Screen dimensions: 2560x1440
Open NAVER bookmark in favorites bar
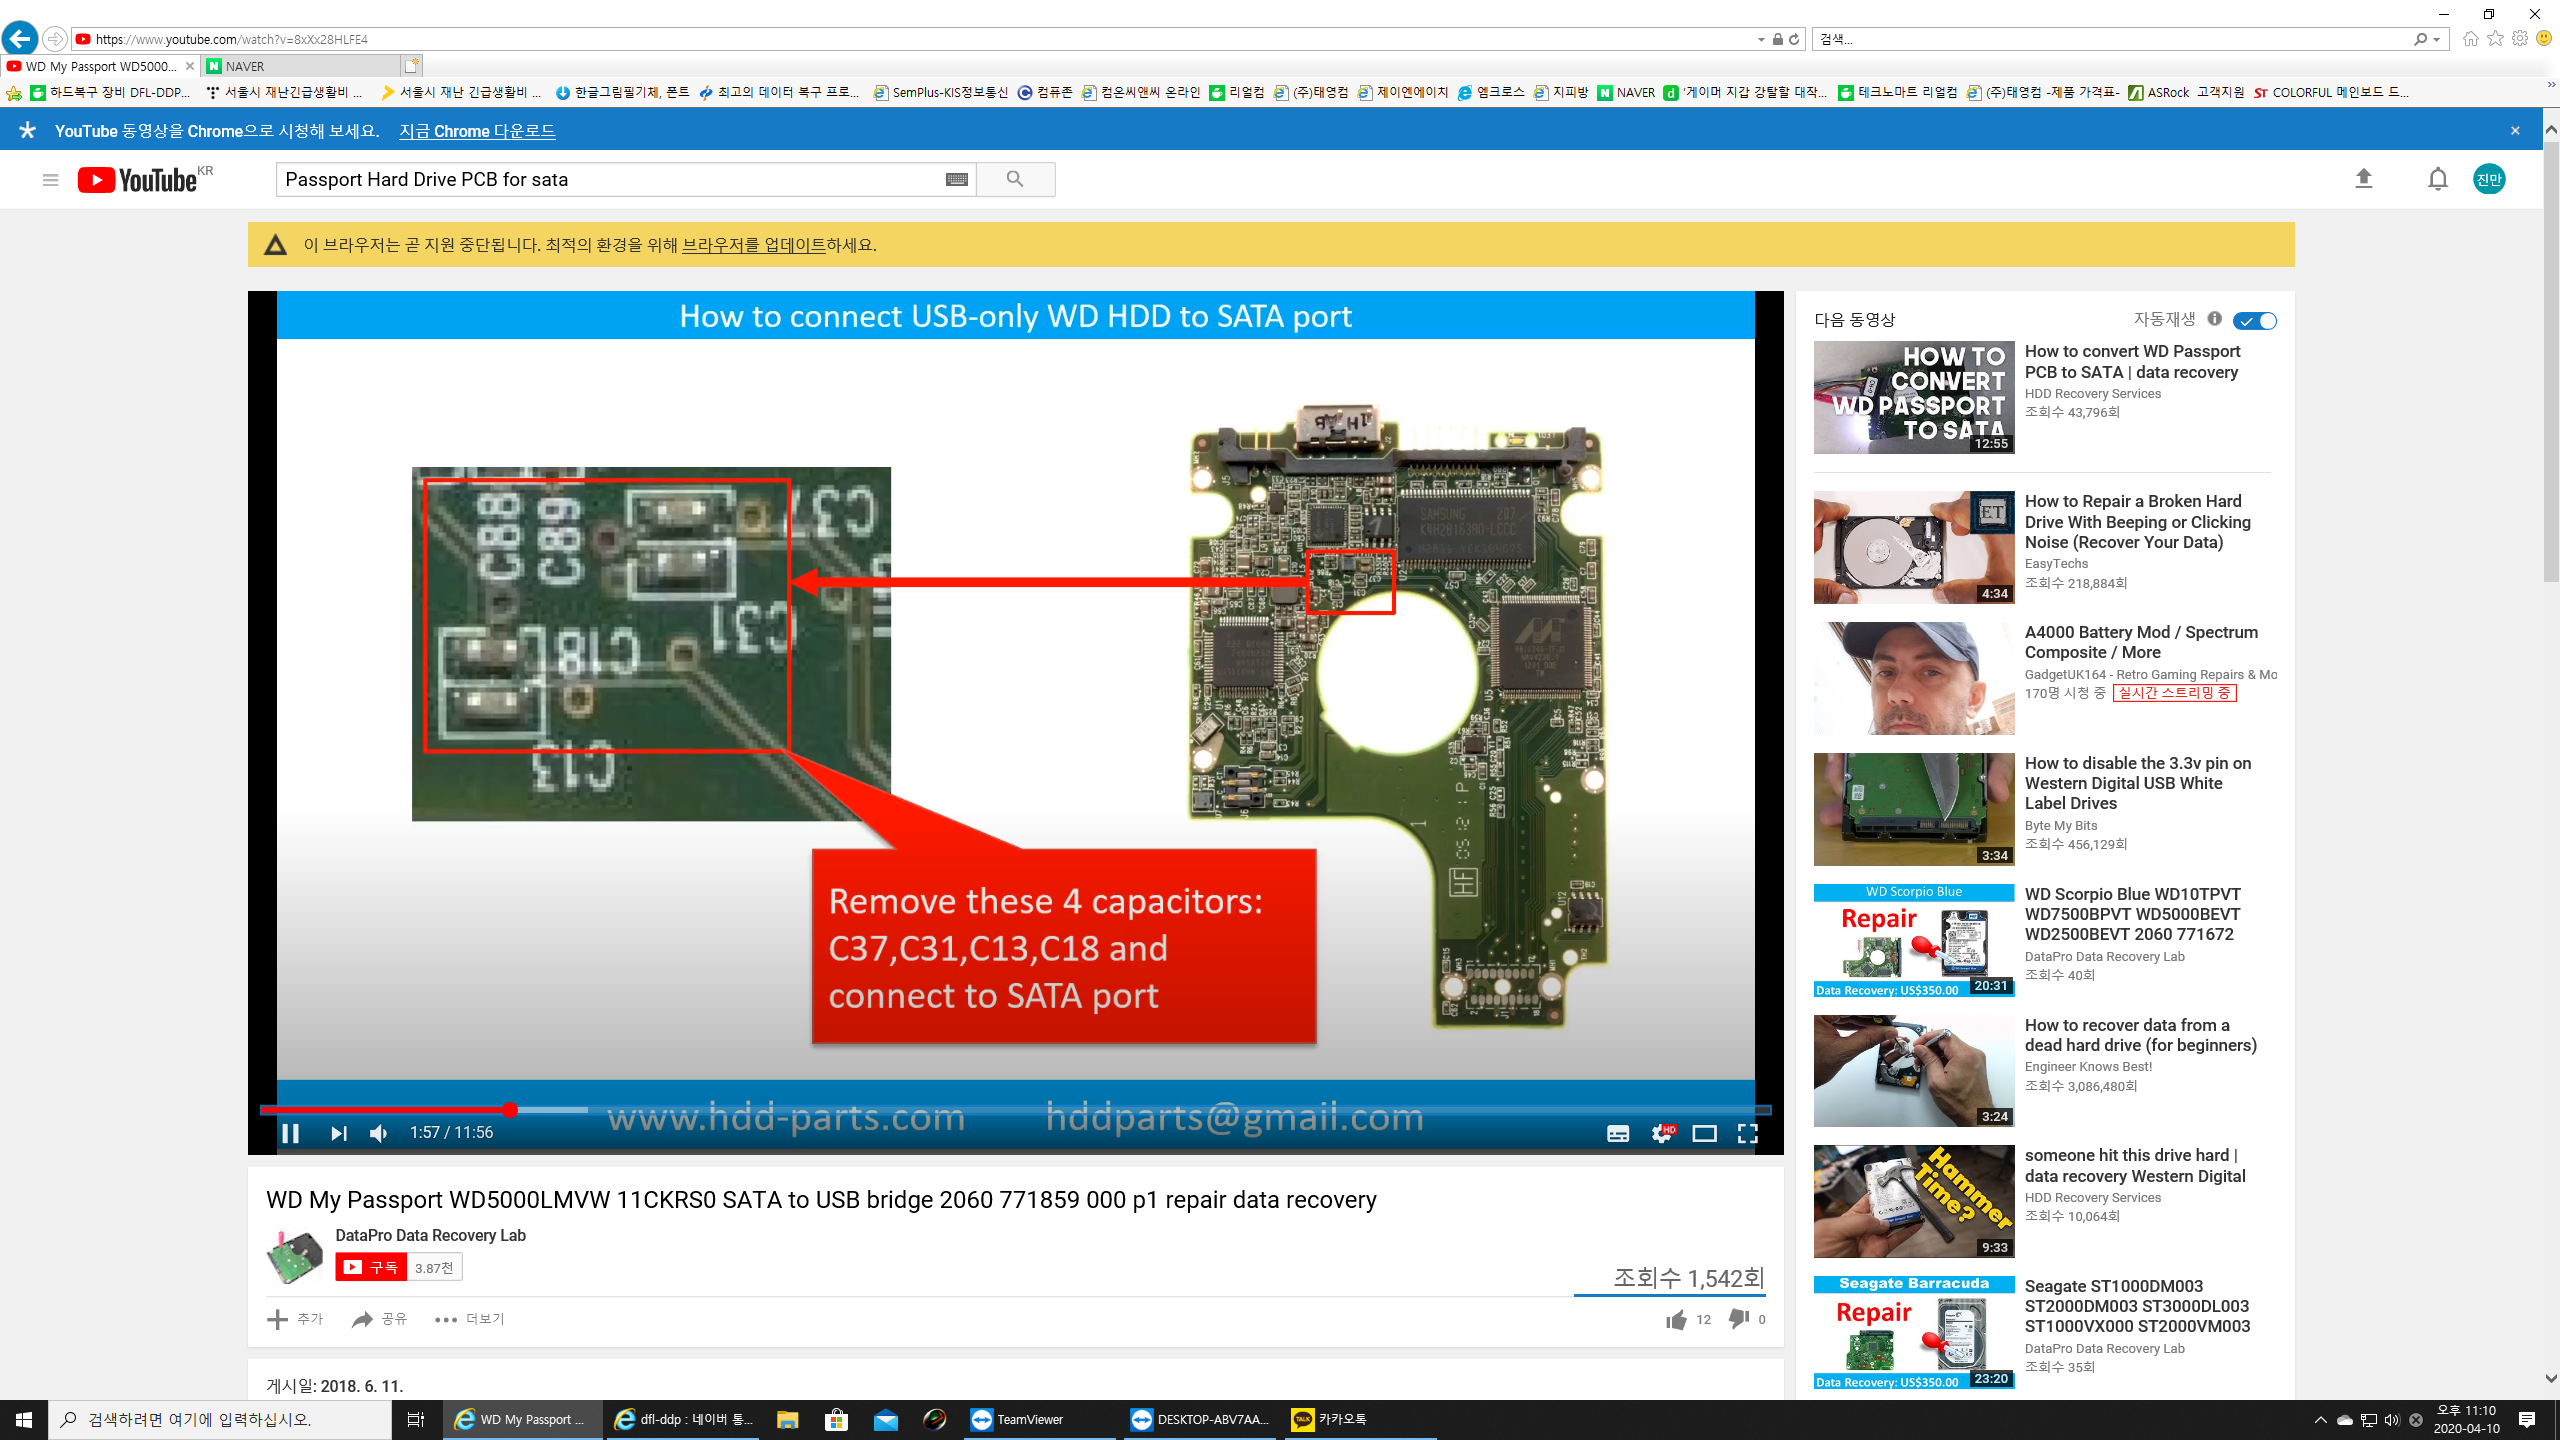point(1626,93)
